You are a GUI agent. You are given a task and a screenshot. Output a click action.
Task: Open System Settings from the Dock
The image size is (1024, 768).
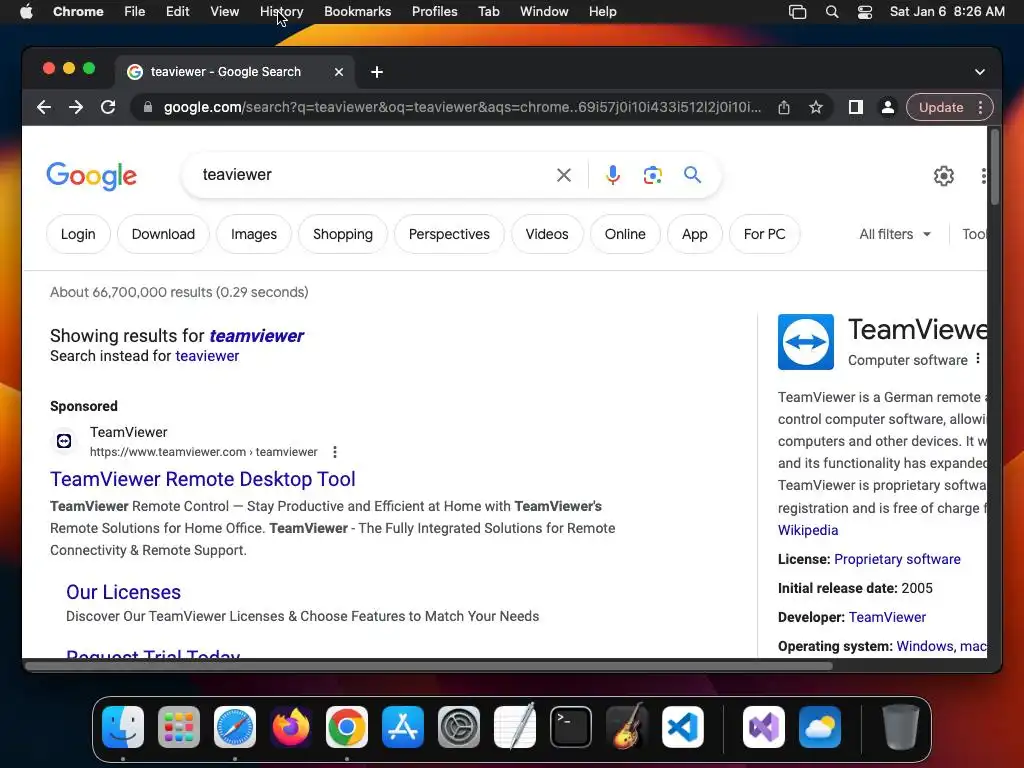[x=458, y=727]
